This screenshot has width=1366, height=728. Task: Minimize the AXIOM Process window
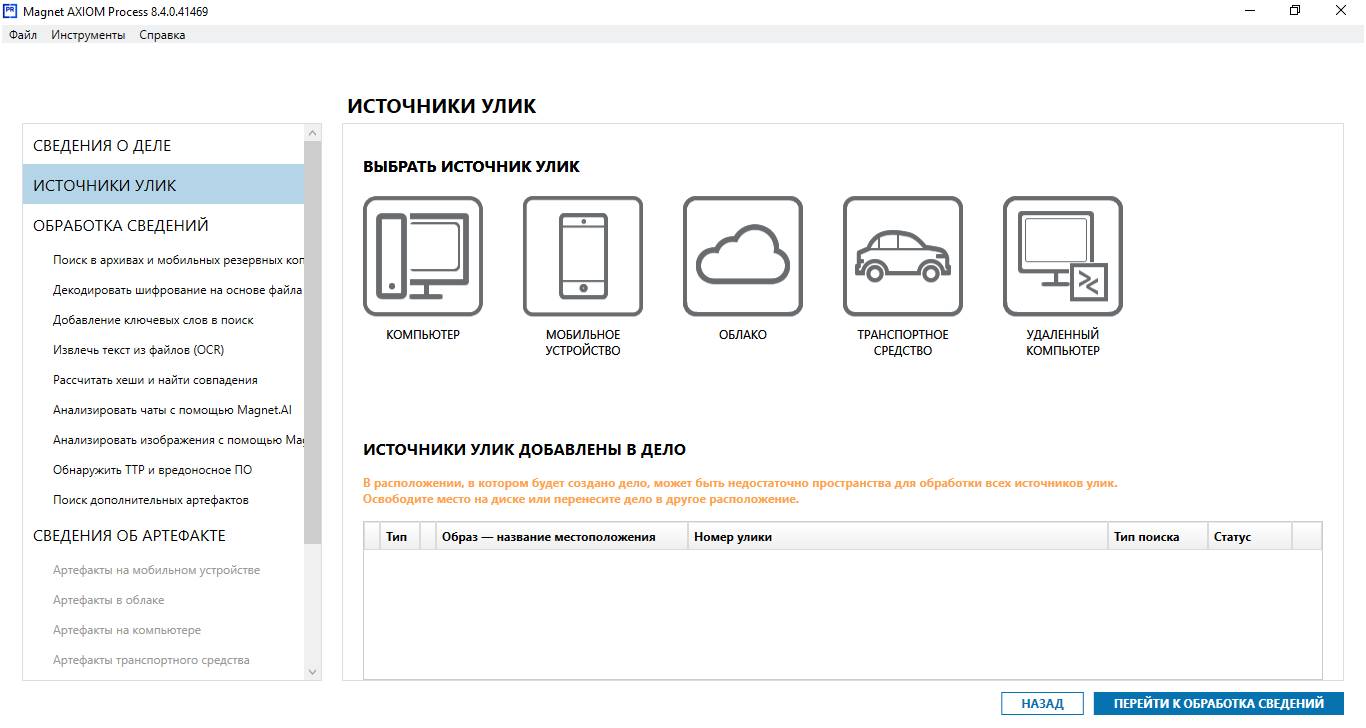coord(1250,11)
